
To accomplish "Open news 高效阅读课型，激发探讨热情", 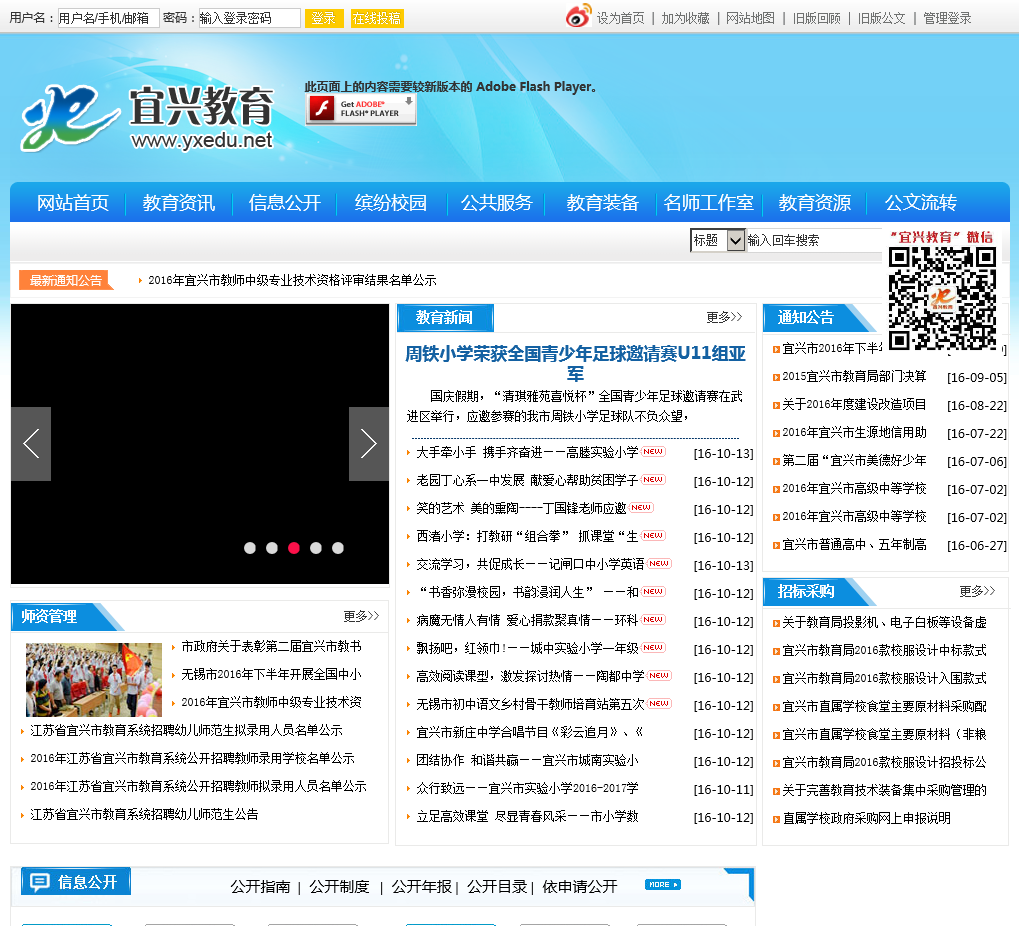I will (530, 676).
